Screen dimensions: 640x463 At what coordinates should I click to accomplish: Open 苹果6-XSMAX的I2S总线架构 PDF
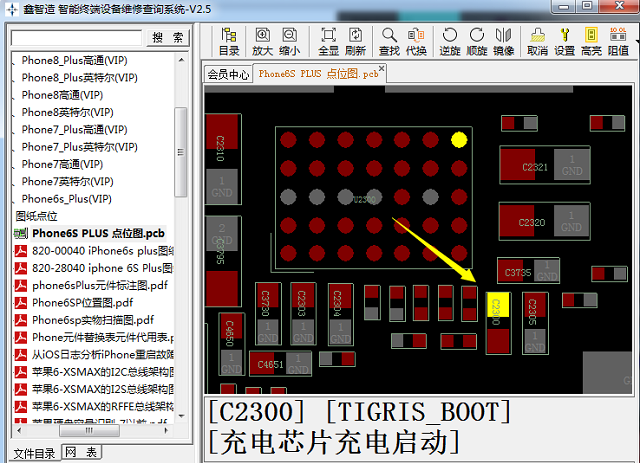(103, 389)
